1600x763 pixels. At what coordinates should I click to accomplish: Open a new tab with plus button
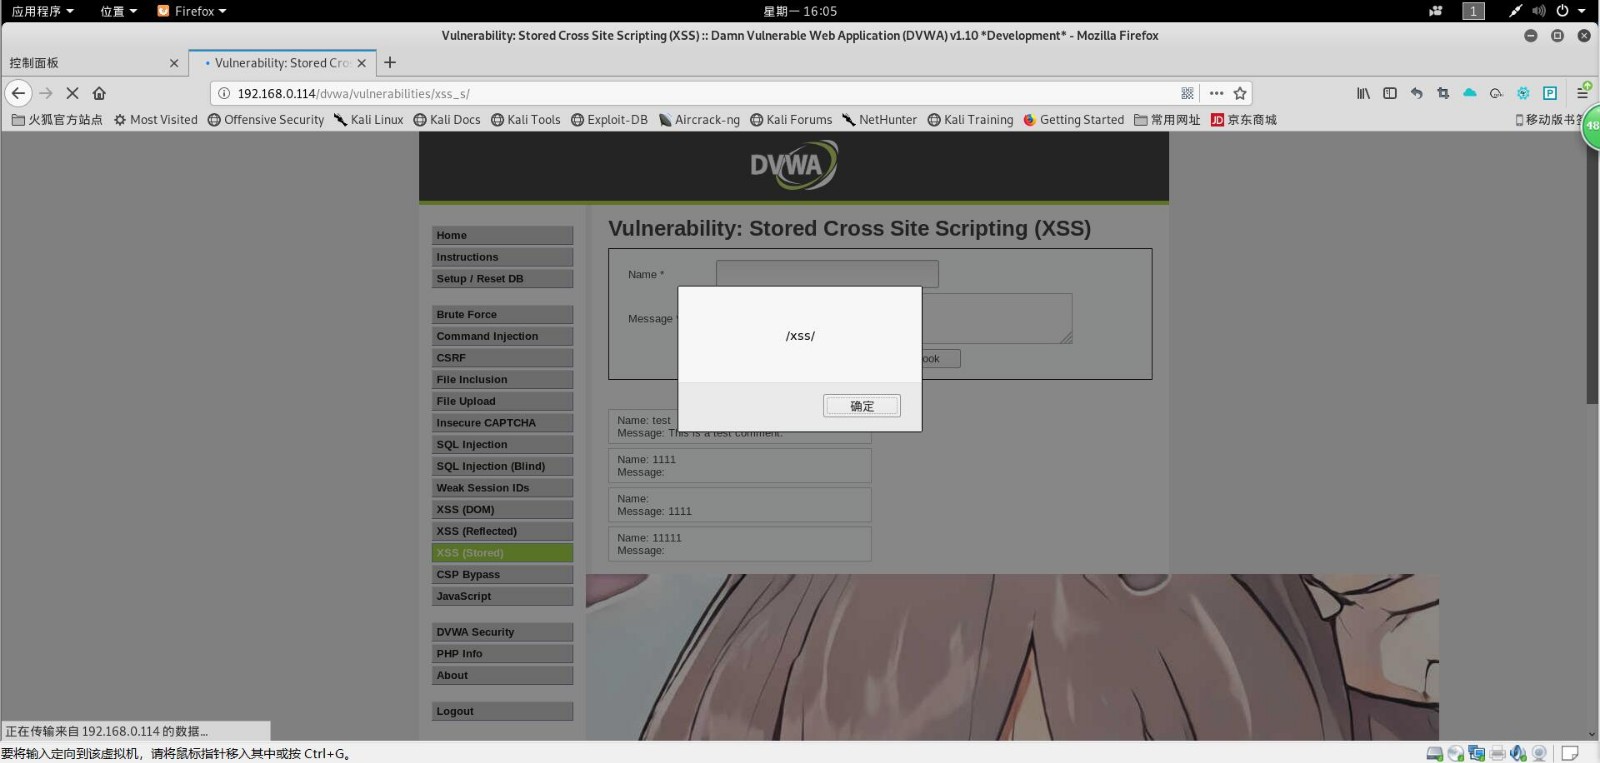[390, 62]
